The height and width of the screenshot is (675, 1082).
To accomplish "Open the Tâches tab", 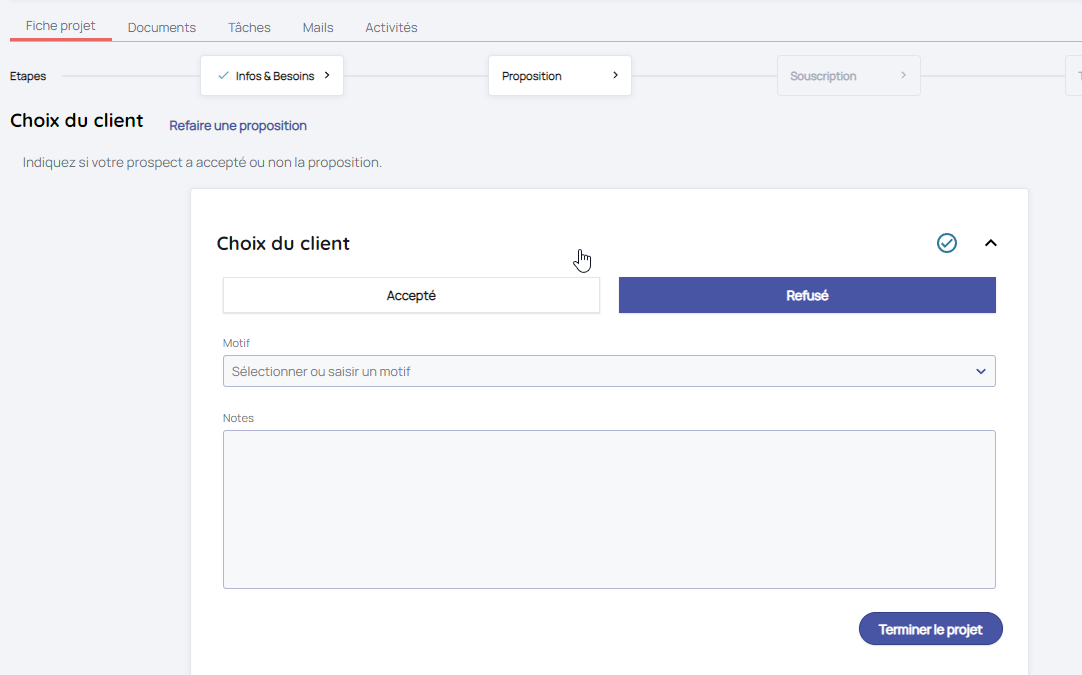I will point(249,28).
